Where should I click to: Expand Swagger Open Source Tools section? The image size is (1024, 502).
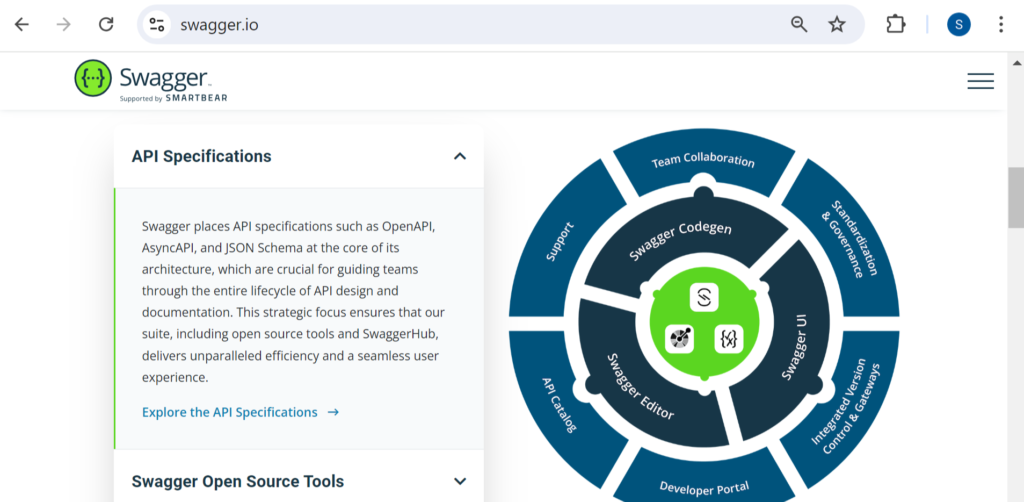click(x=460, y=481)
